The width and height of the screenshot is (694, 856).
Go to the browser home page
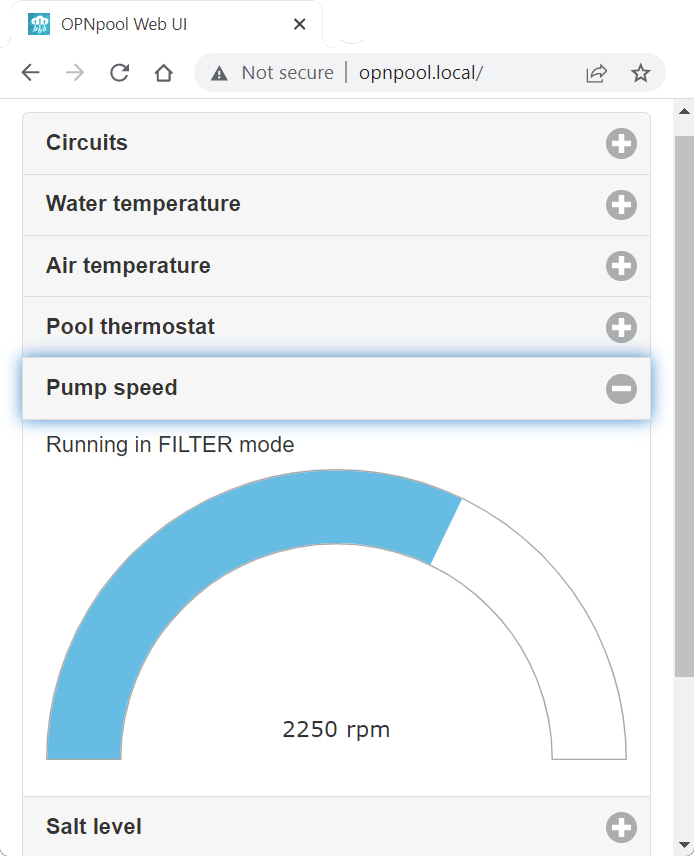(x=163, y=73)
